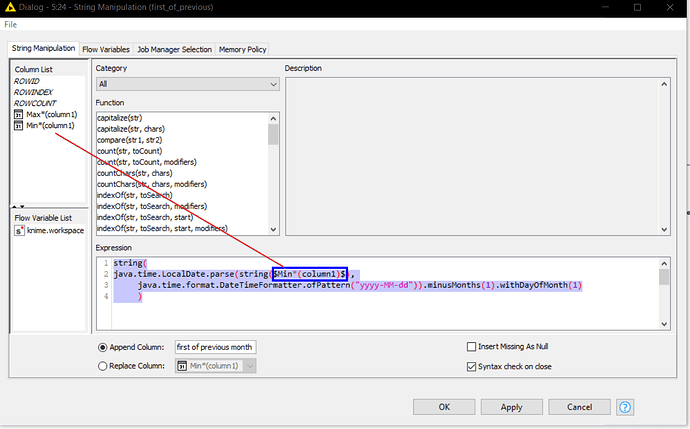Enable Insert Missing As Null checkbox
690x429 pixels.
(x=472, y=347)
